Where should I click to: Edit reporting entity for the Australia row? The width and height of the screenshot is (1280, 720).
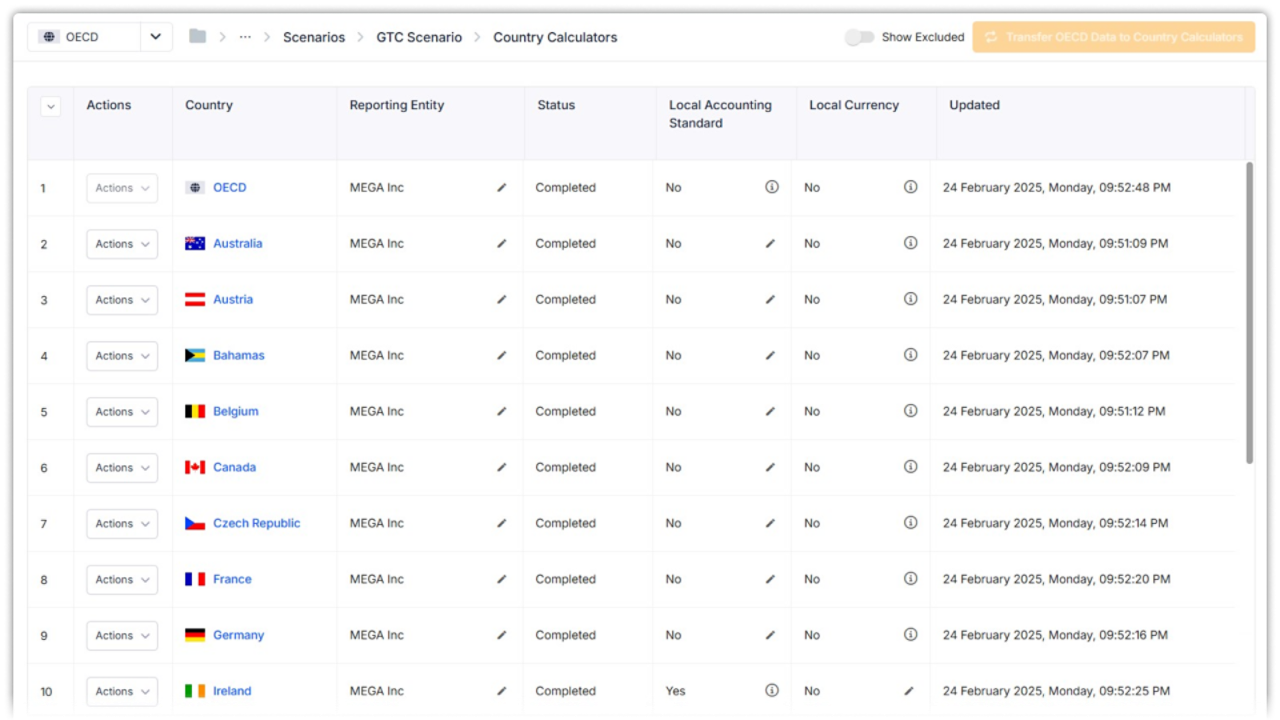tap(502, 244)
